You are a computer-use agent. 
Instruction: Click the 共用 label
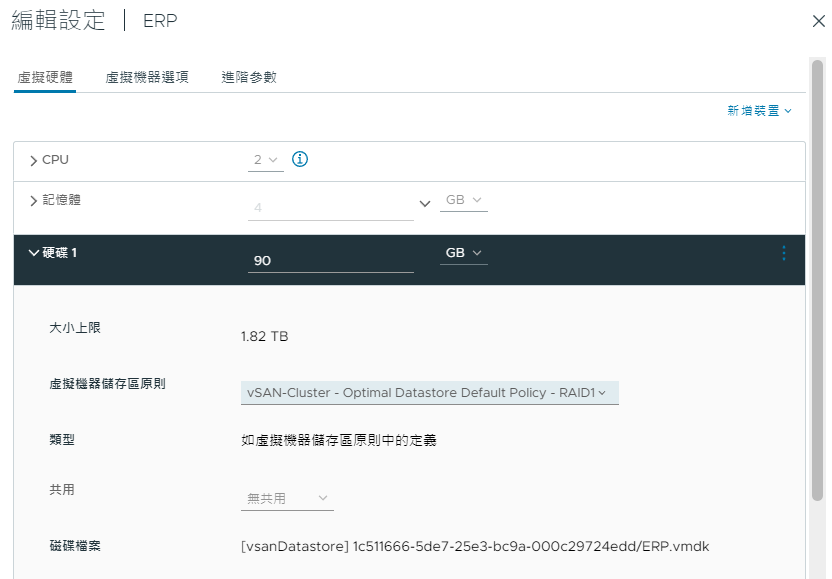(x=62, y=489)
